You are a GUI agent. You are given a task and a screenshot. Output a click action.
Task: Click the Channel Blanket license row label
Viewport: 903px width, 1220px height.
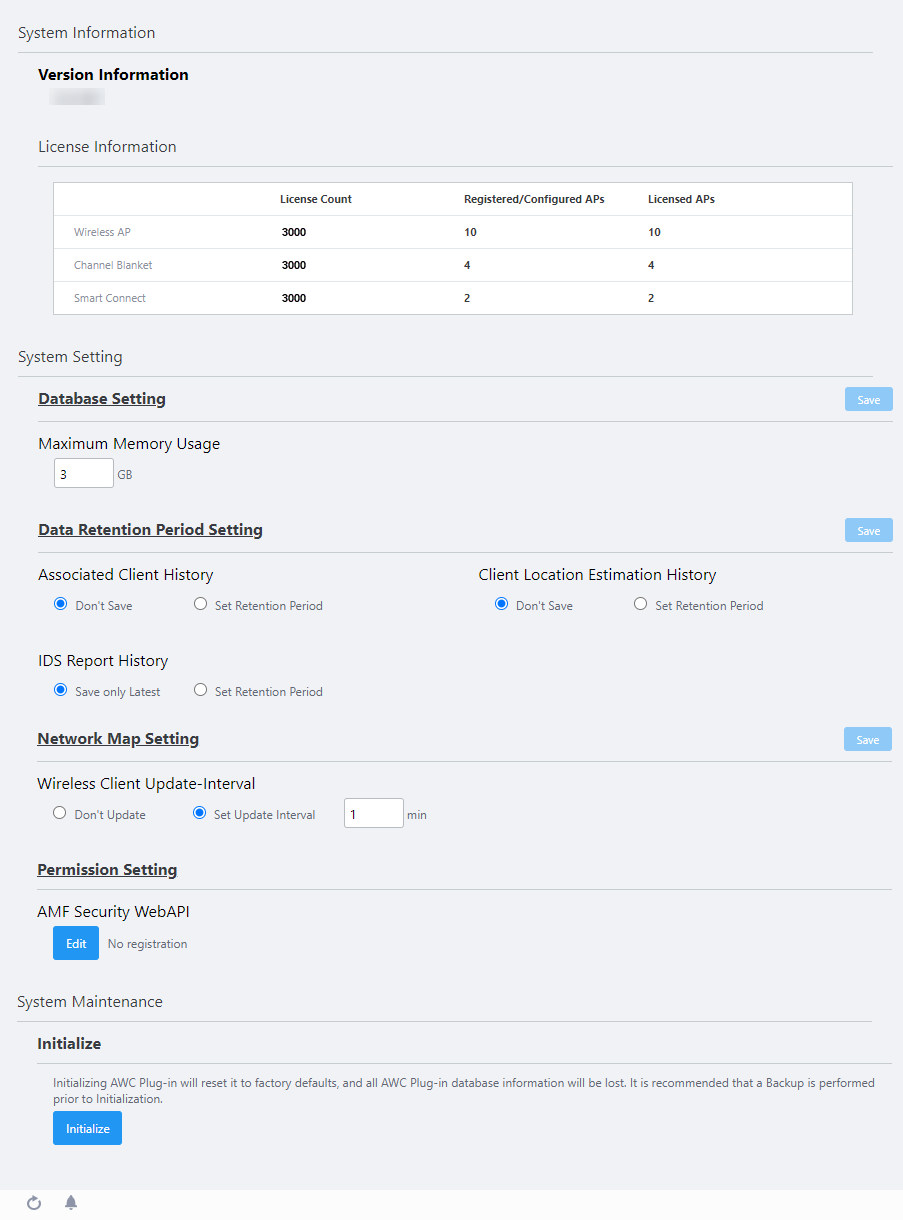pyautogui.click(x=113, y=265)
